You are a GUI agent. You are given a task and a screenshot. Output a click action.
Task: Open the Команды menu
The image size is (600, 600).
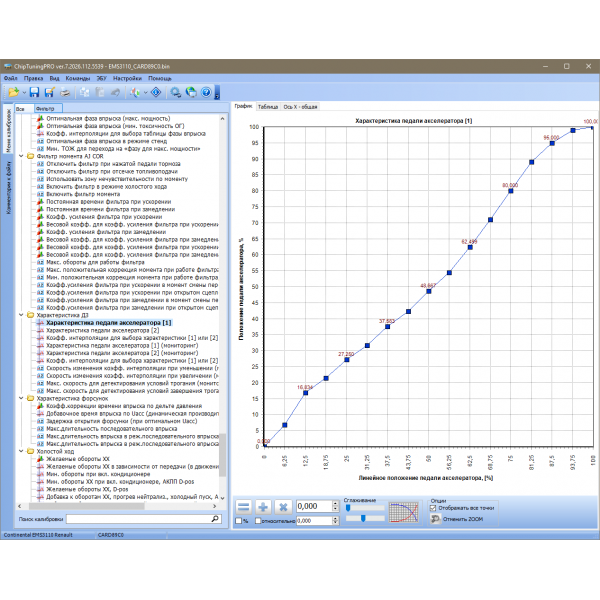pyautogui.click(x=62, y=77)
